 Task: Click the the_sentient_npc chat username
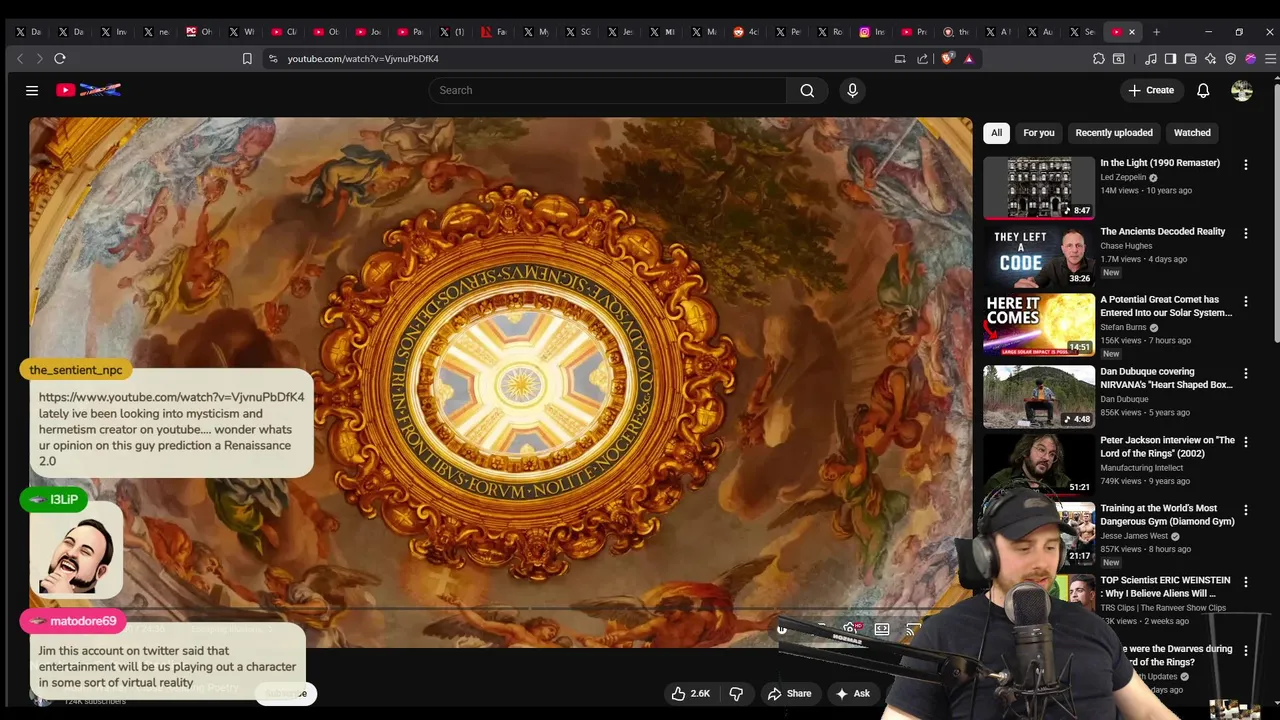tap(76, 370)
